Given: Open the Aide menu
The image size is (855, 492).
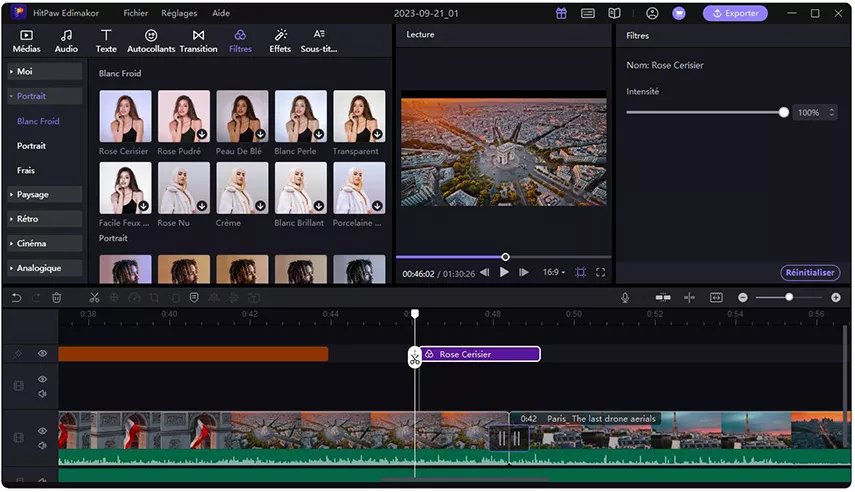Looking at the screenshot, I should pos(221,13).
